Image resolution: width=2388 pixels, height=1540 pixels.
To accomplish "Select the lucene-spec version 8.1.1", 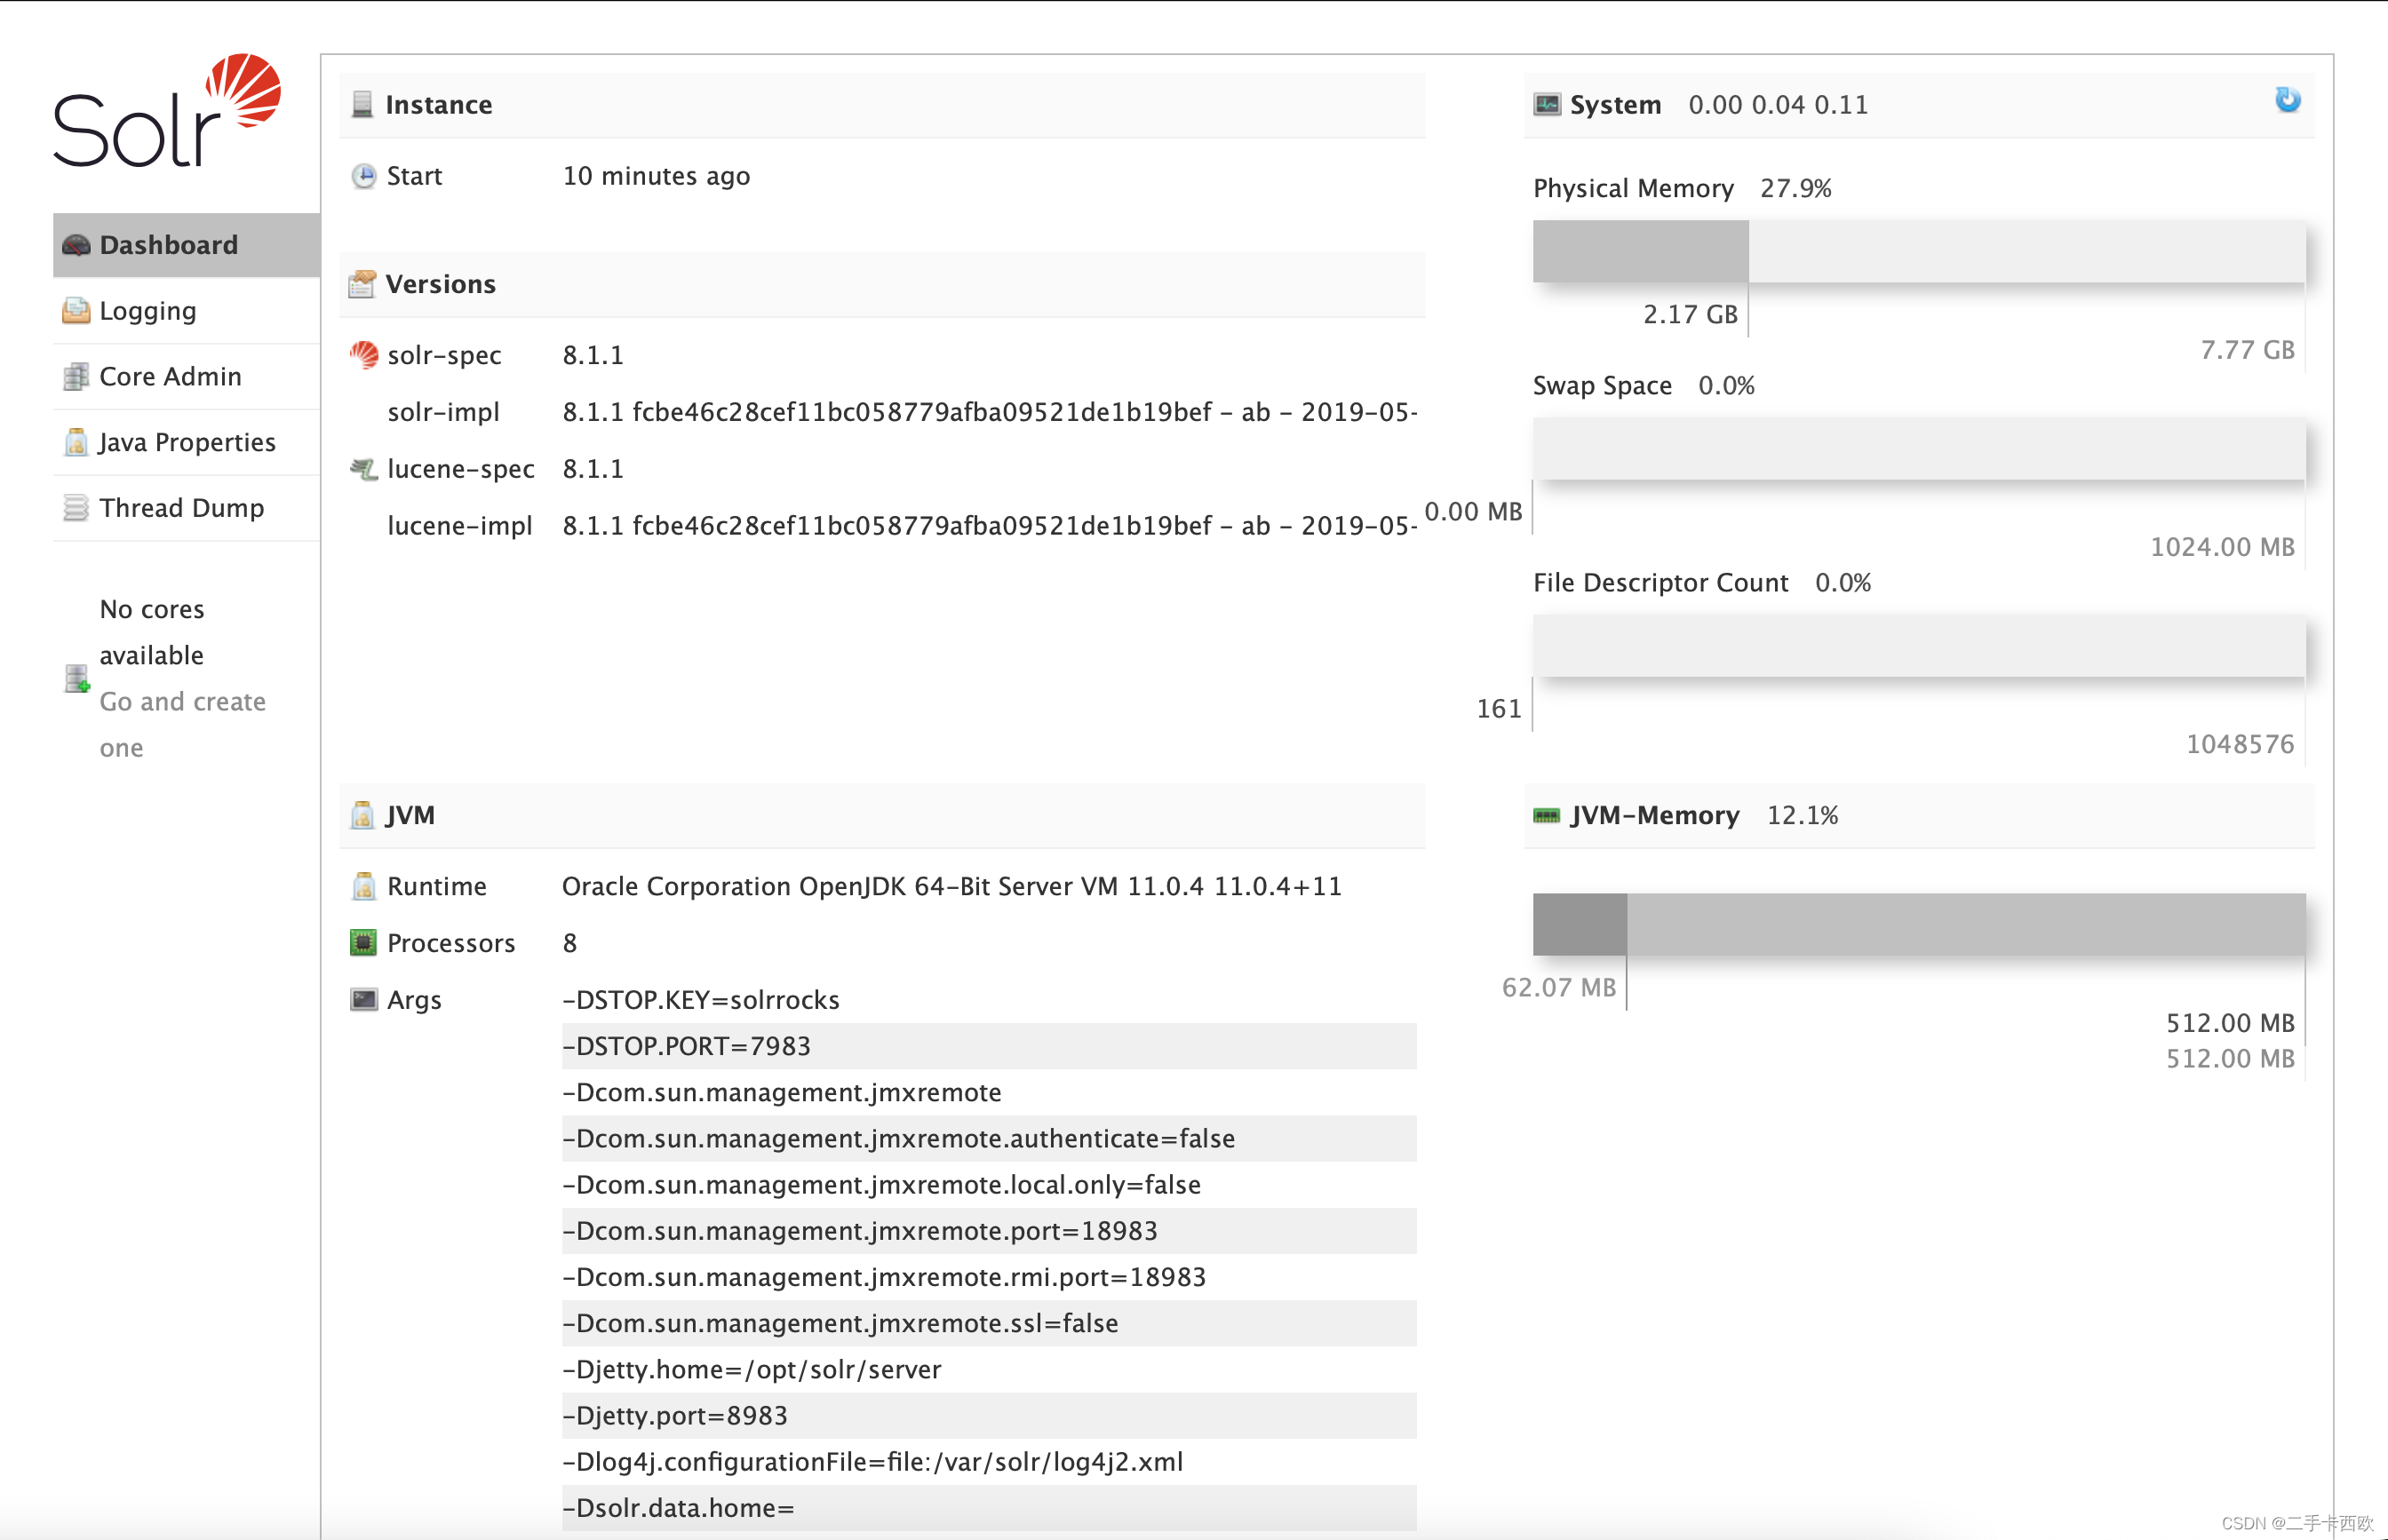I will click(593, 469).
